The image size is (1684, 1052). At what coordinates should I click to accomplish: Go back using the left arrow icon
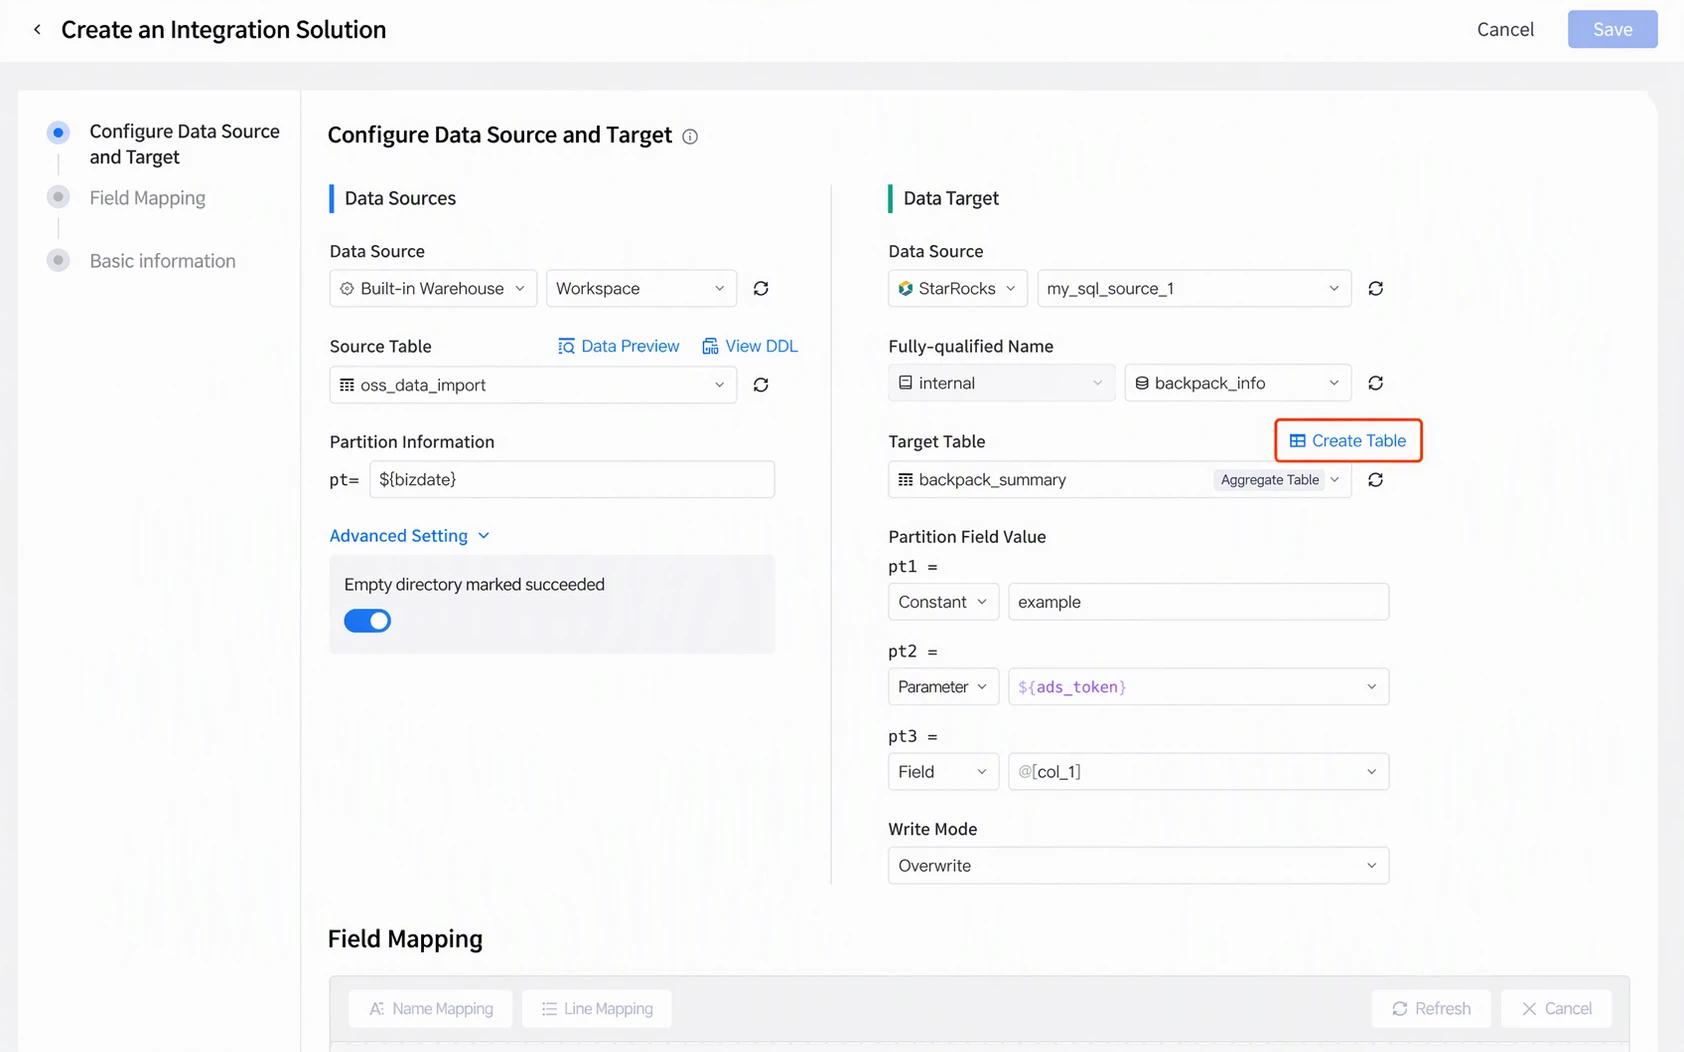(x=37, y=30)
